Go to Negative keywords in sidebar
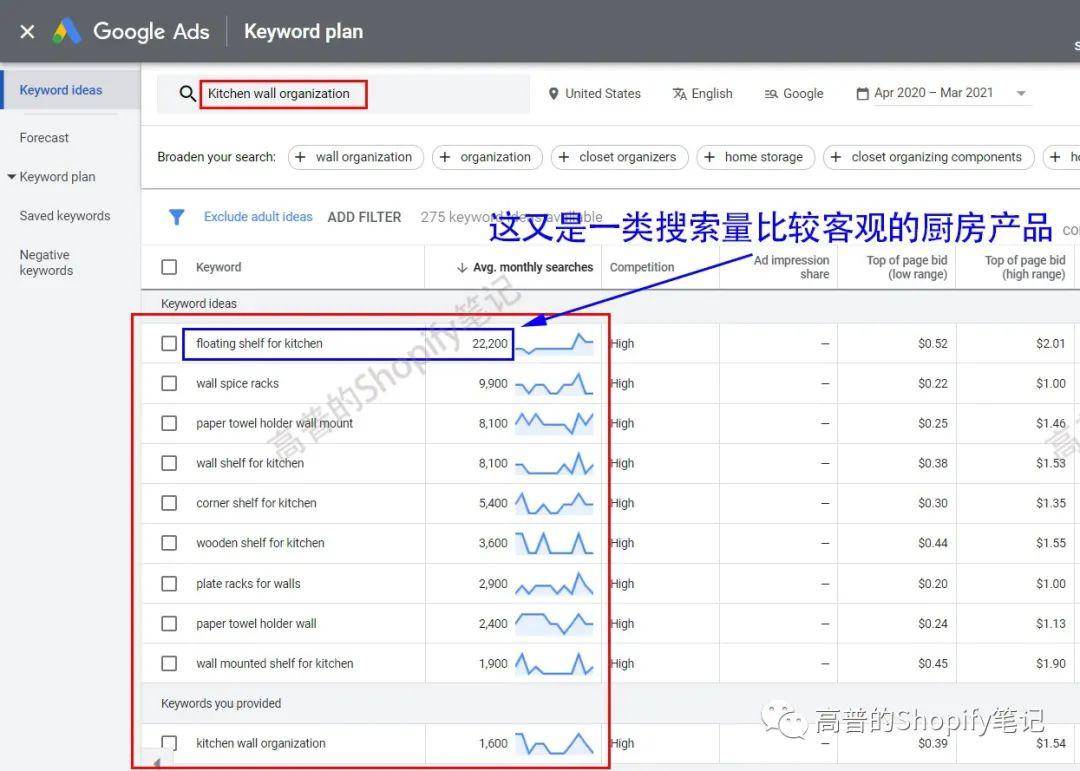Screen dimensions: 1080x771 coord(46,263)
